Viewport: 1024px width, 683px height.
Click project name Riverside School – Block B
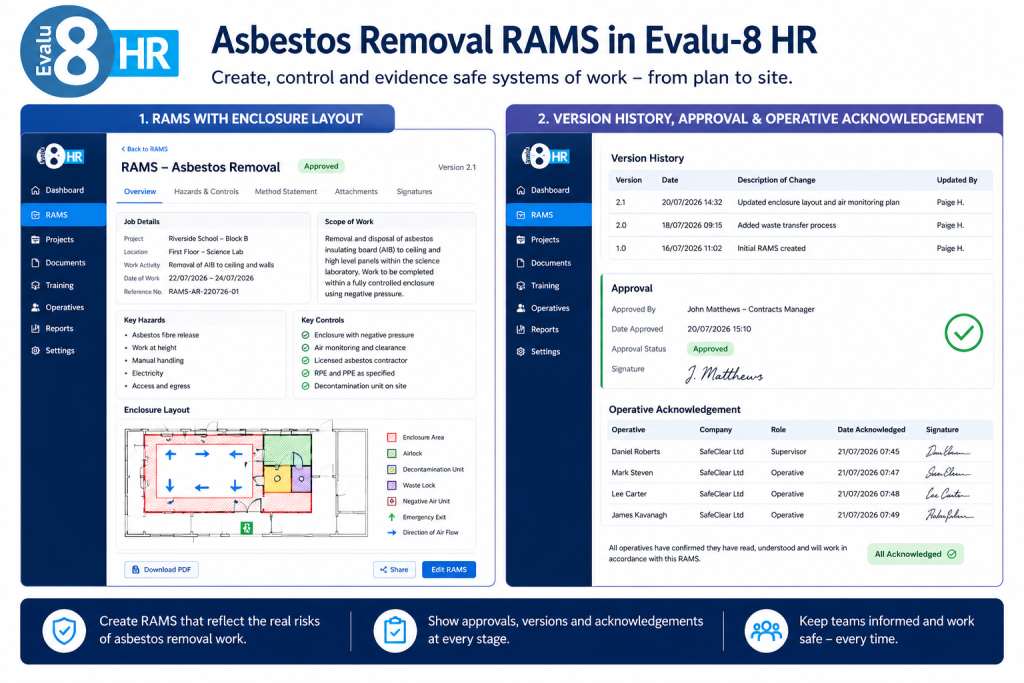208,238
